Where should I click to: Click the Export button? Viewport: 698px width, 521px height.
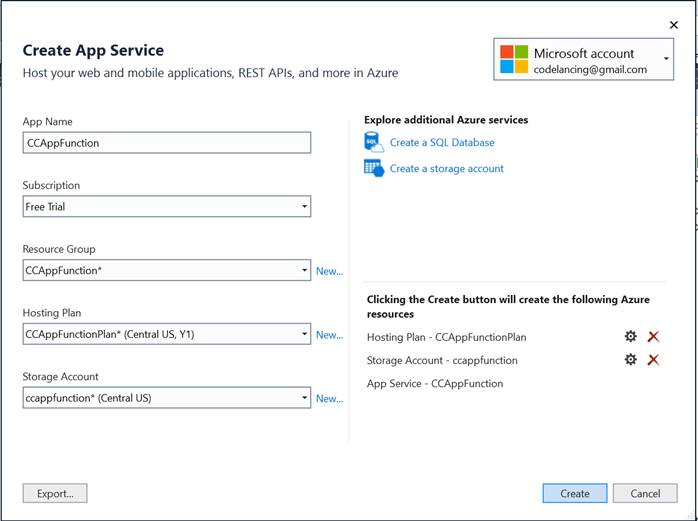(x=55, y=493)
